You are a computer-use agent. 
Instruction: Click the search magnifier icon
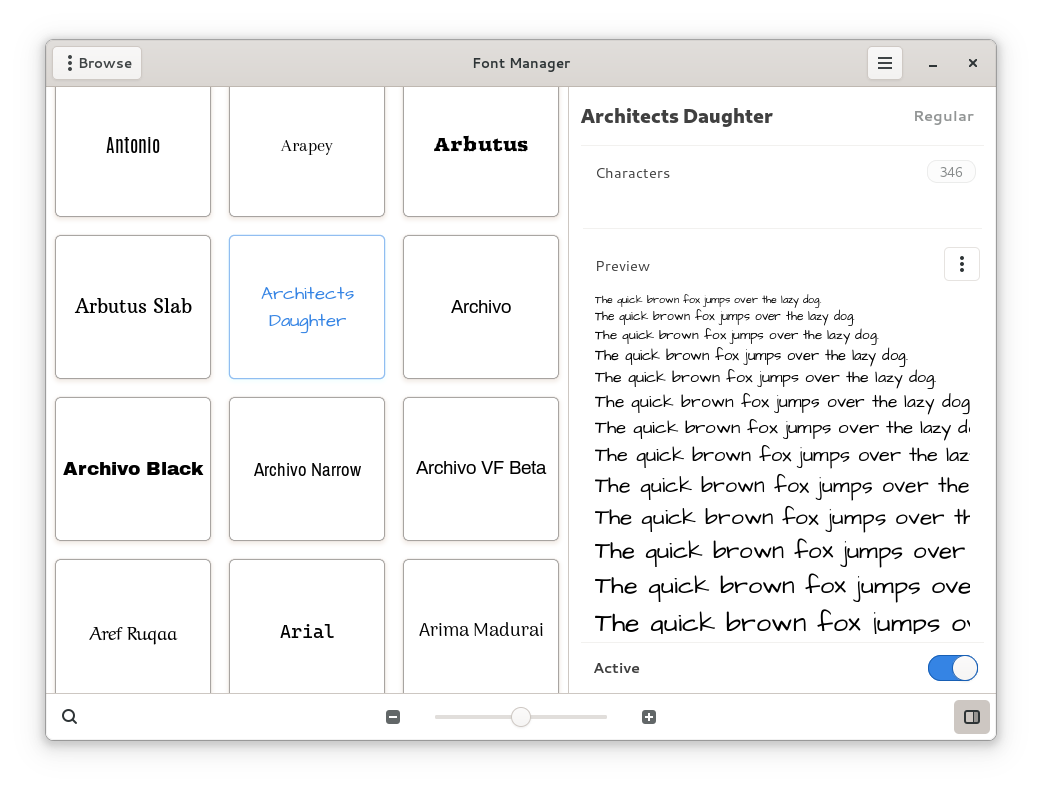tap(70, 717)
